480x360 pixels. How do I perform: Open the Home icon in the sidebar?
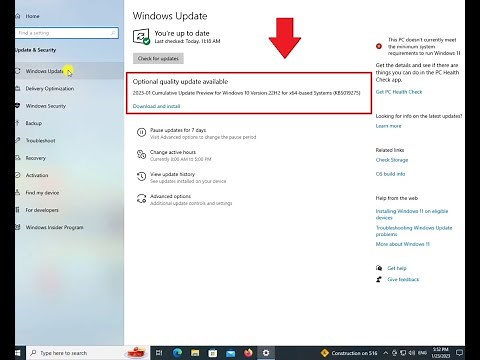click(18, 16)
